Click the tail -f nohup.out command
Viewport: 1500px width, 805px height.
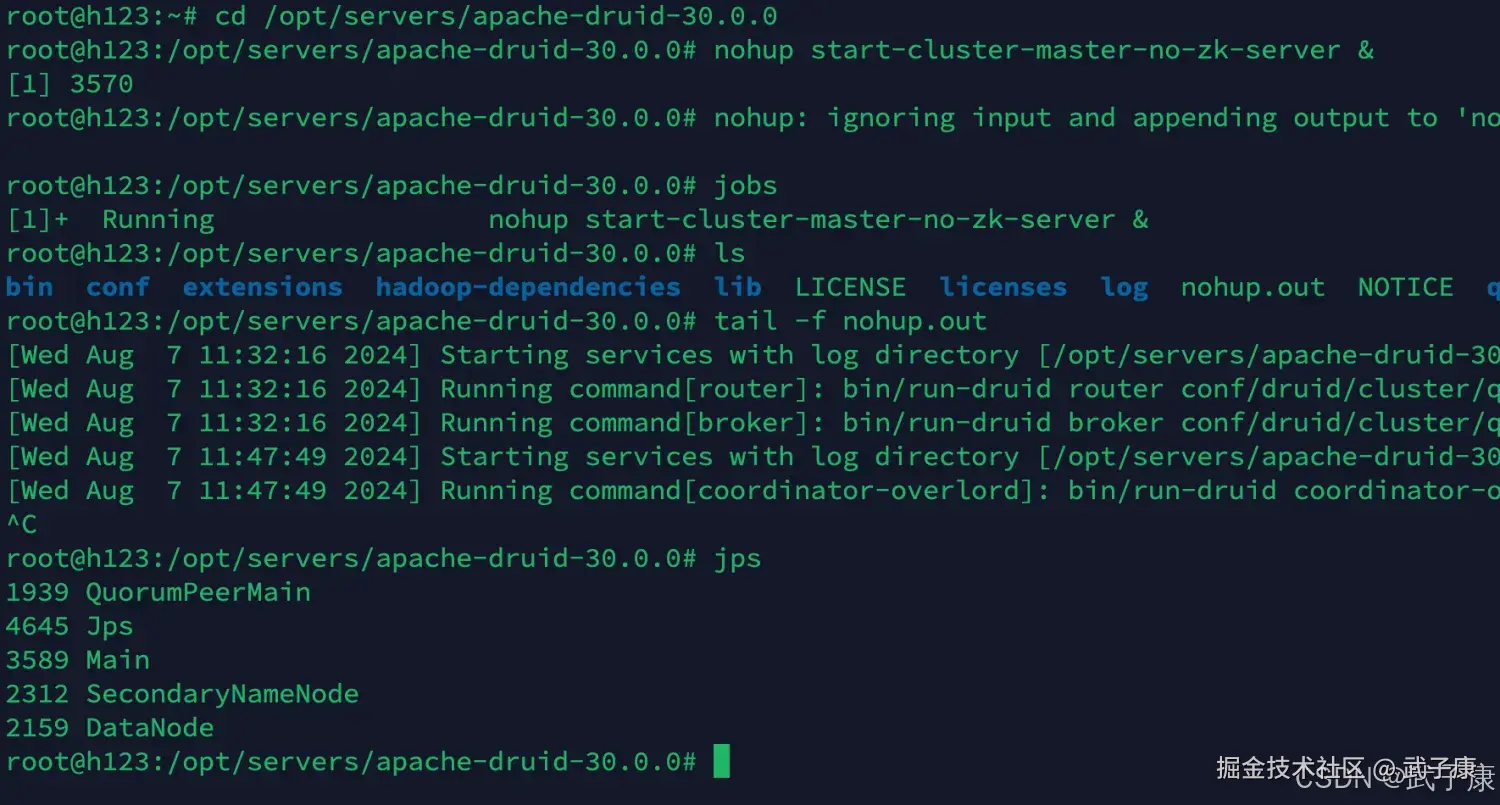point(850,321)
